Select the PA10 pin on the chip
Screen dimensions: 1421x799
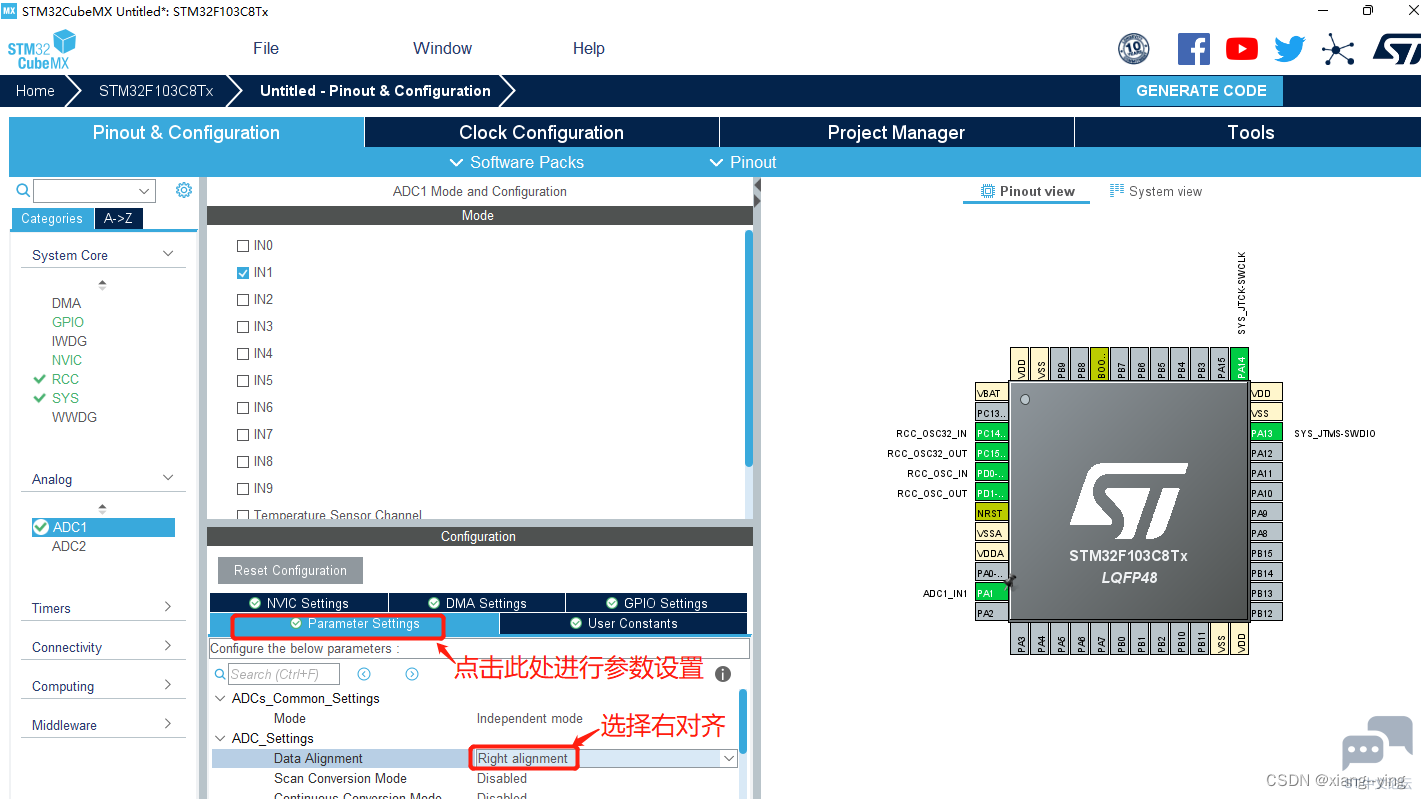click(1266, 493)
